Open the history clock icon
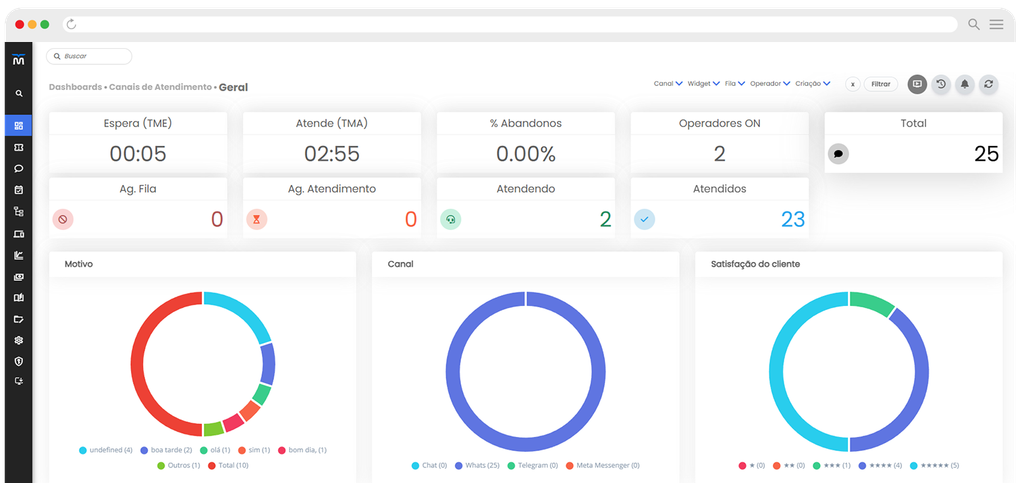Viewport: 1024px width, 483px height. 941,84
